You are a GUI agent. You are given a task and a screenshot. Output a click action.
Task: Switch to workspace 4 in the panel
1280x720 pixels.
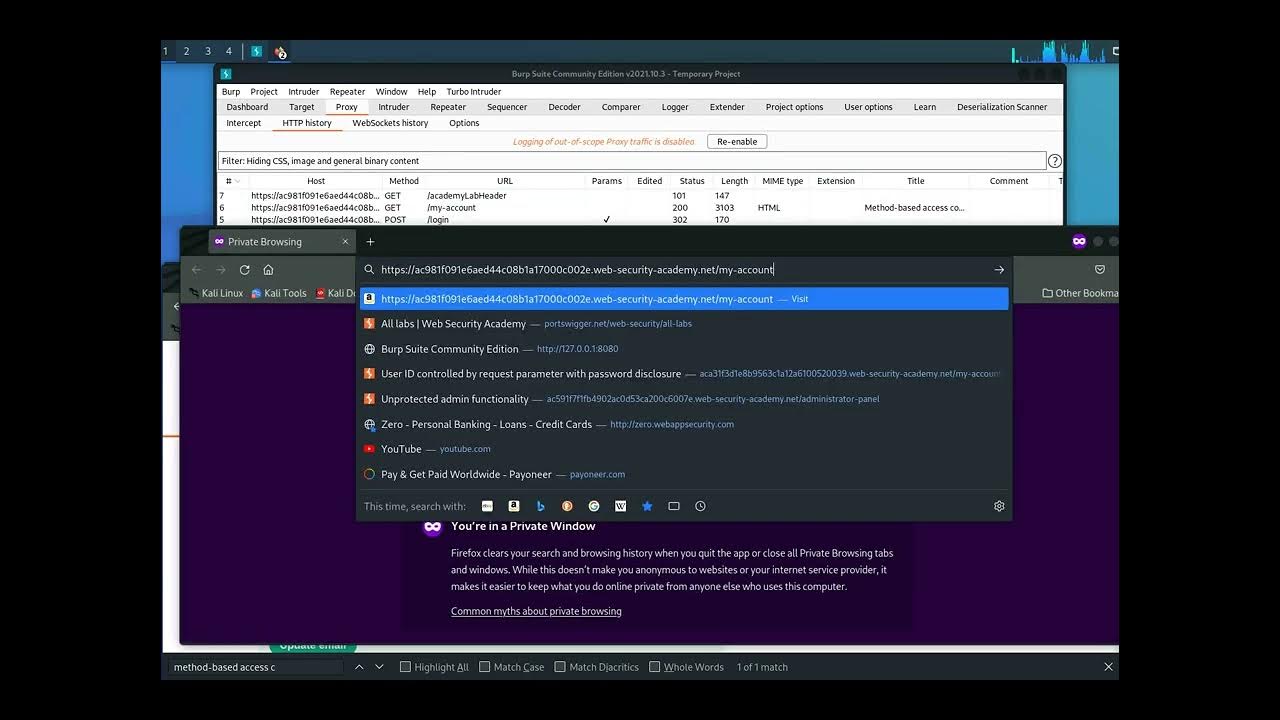click(x=228, y=51)
